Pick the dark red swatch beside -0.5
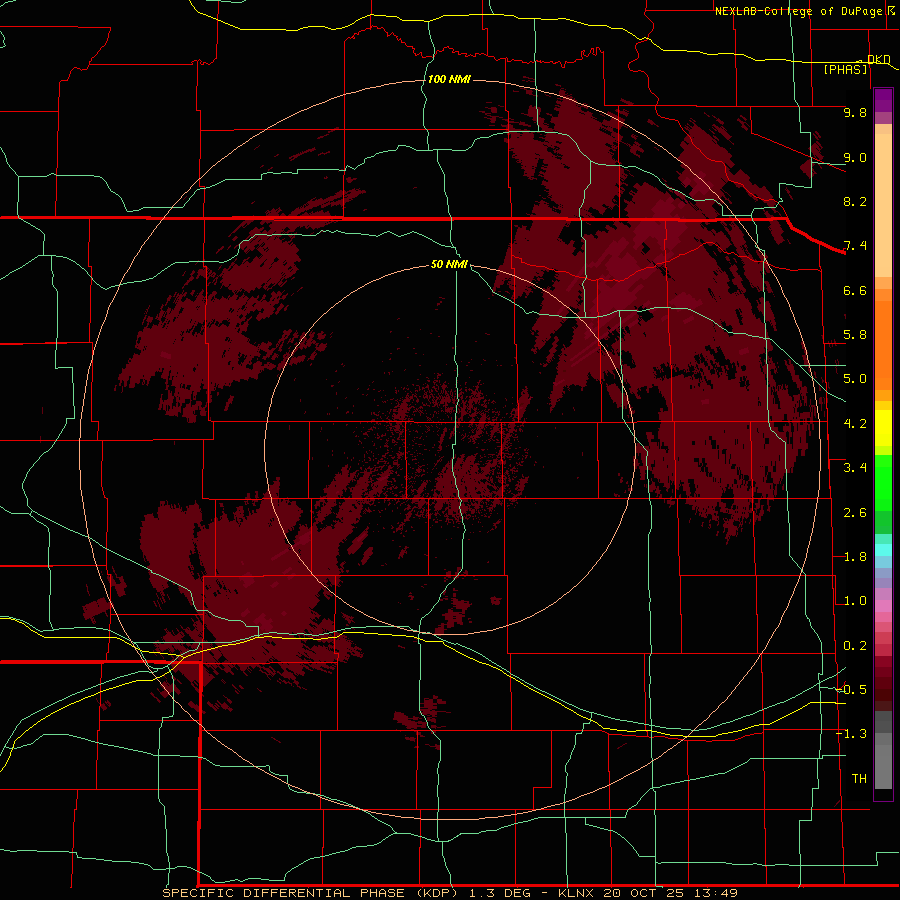Screen dimensions: 900x900 point(883,694)
